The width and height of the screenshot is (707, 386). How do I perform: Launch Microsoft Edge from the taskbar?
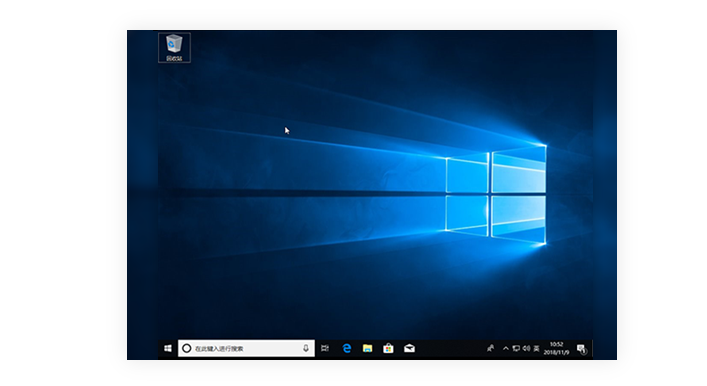click(346, 349)
